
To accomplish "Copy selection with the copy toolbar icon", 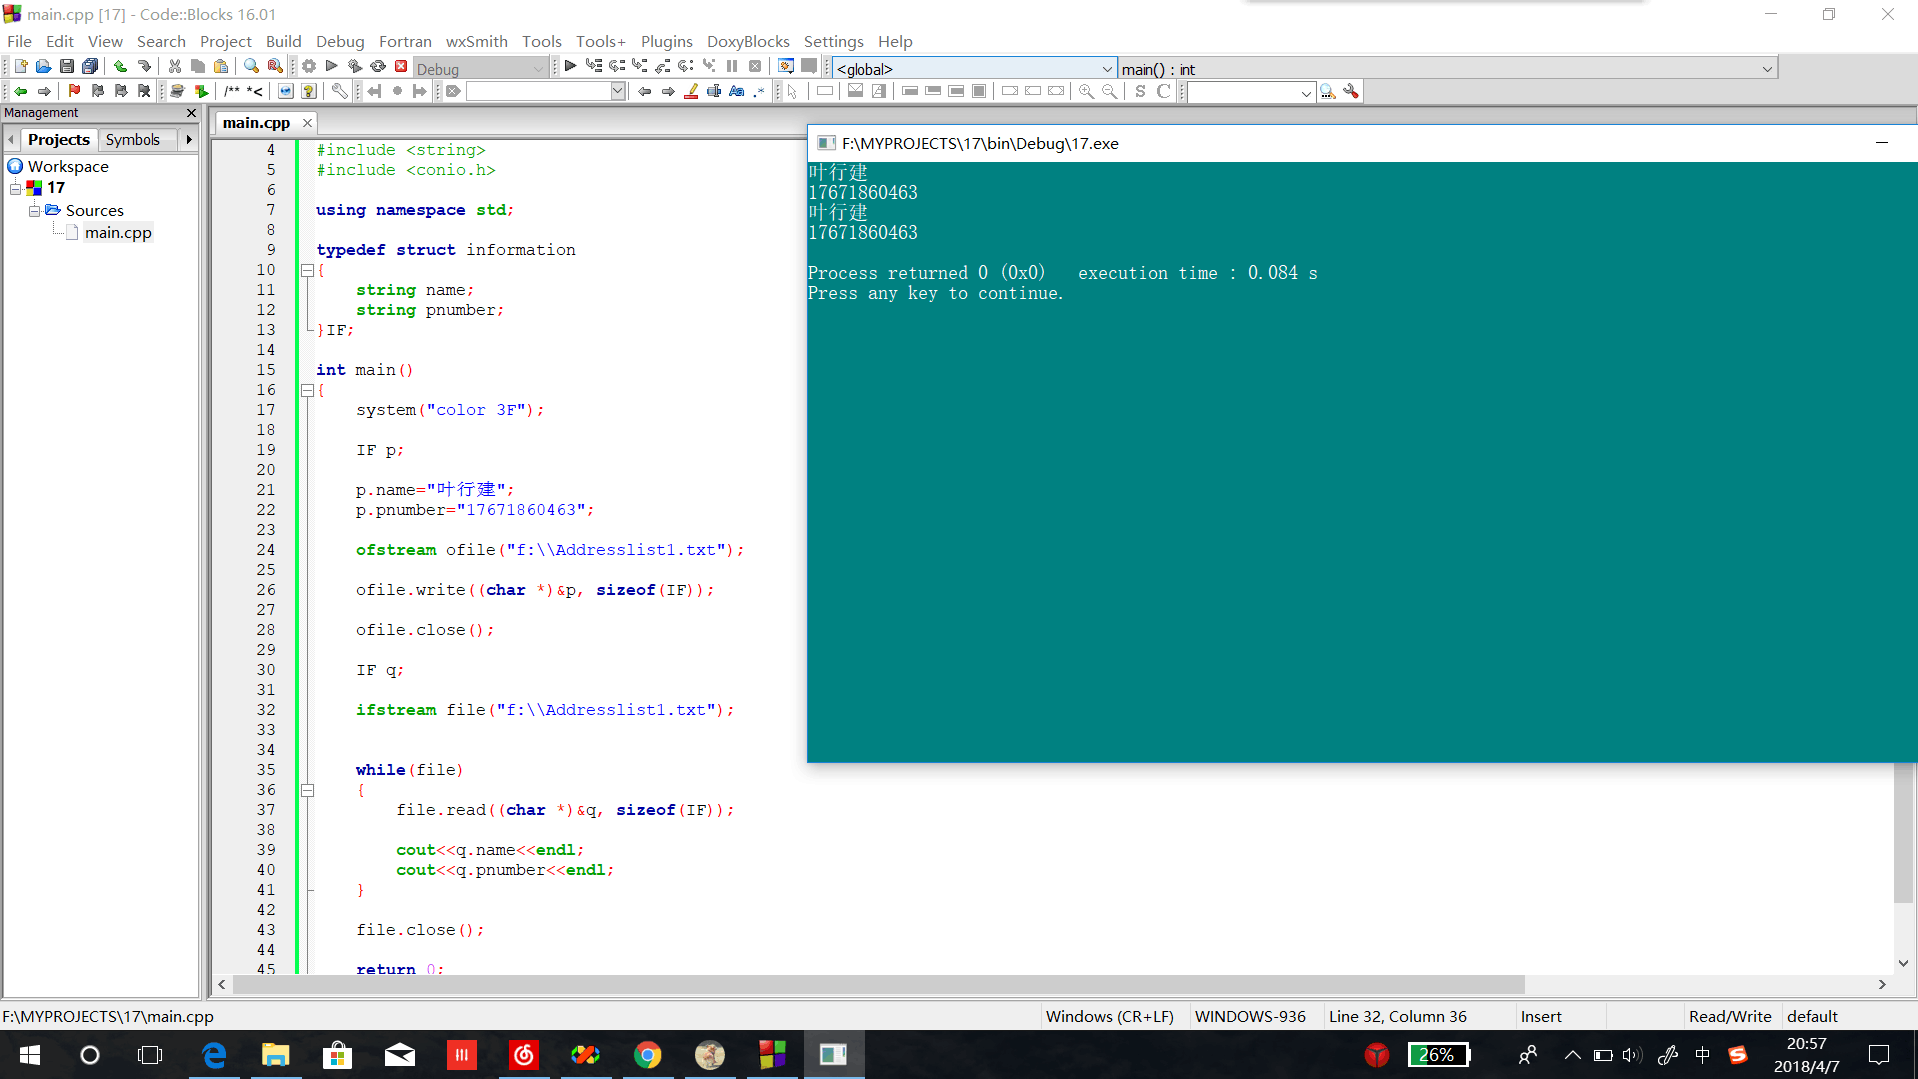I will pyautogui.click(x=197, y=66).
